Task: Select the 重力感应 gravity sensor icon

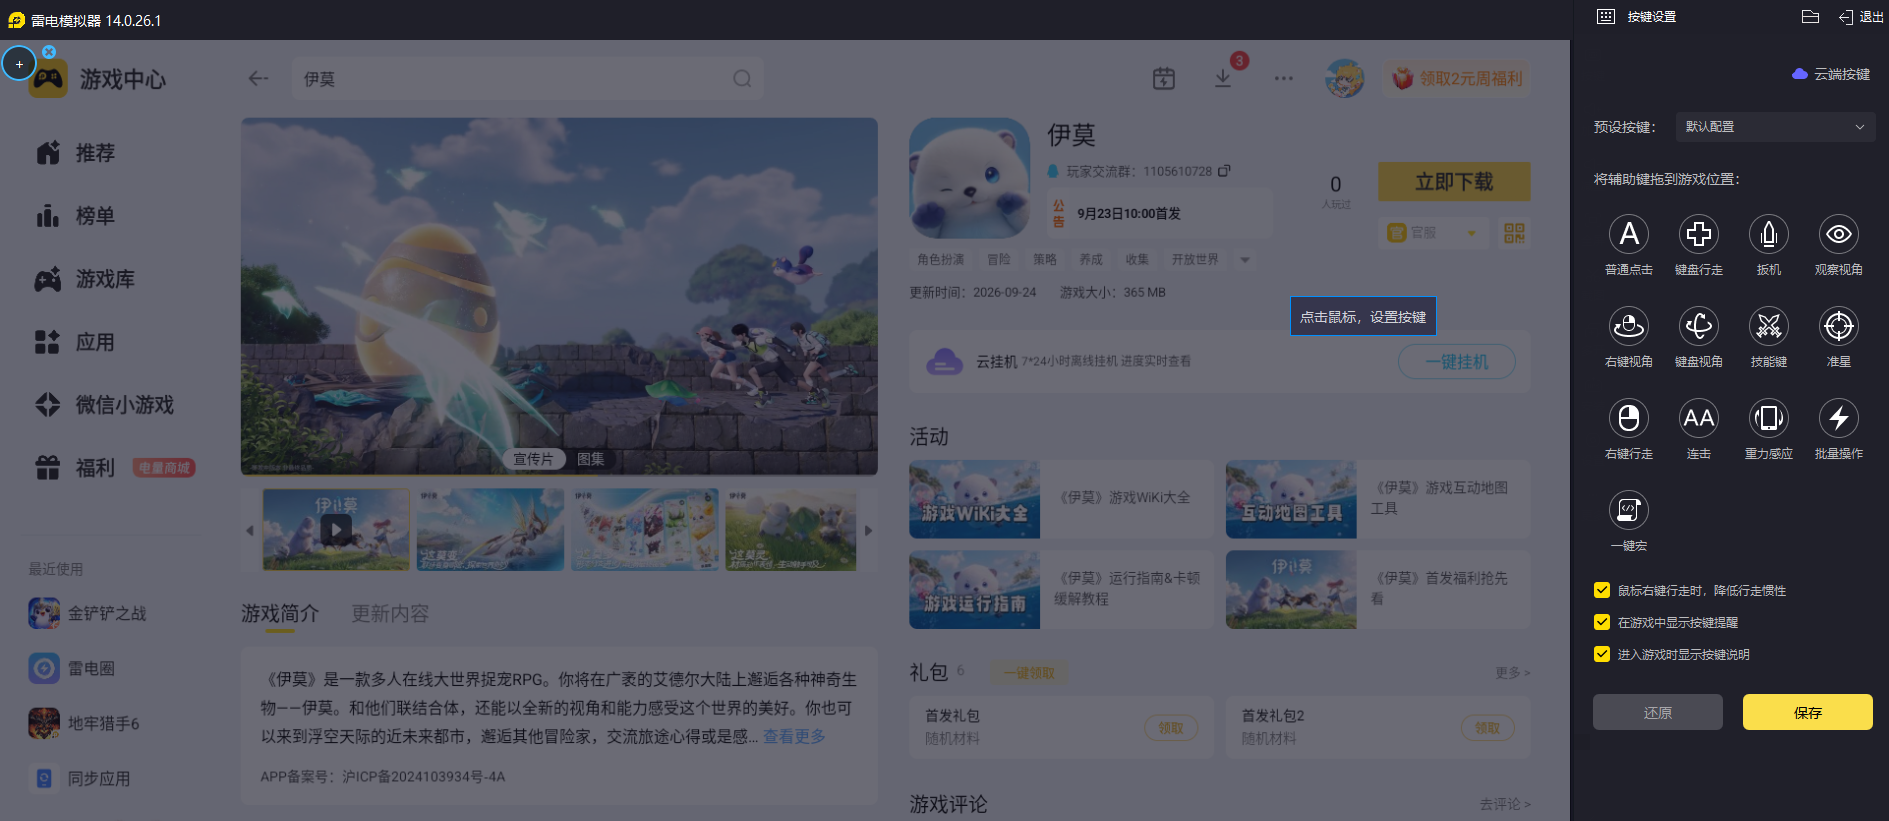Action: 1768,418
